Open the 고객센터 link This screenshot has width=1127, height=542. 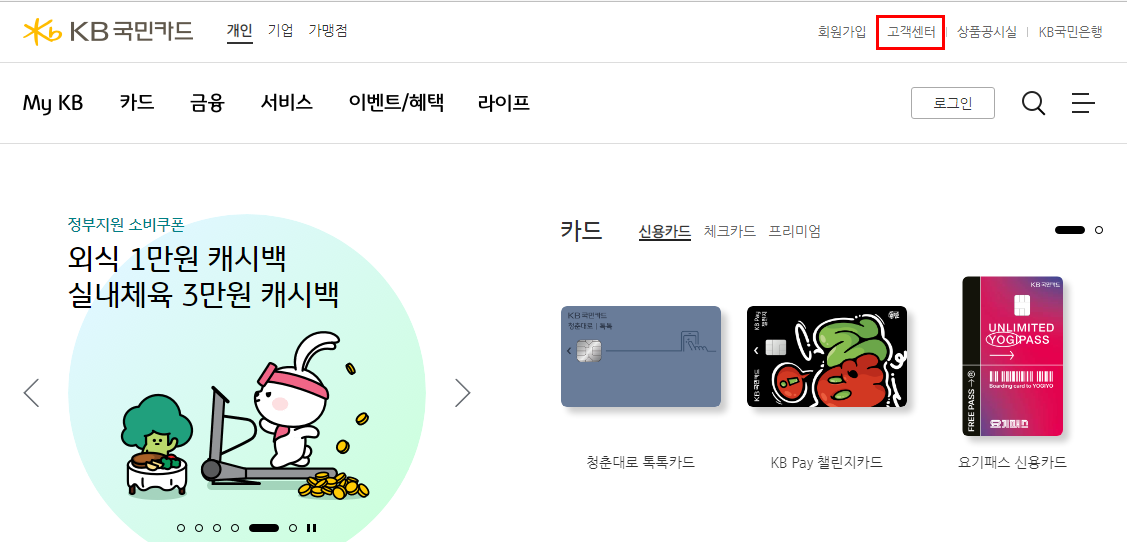click(x=911, y=32)
